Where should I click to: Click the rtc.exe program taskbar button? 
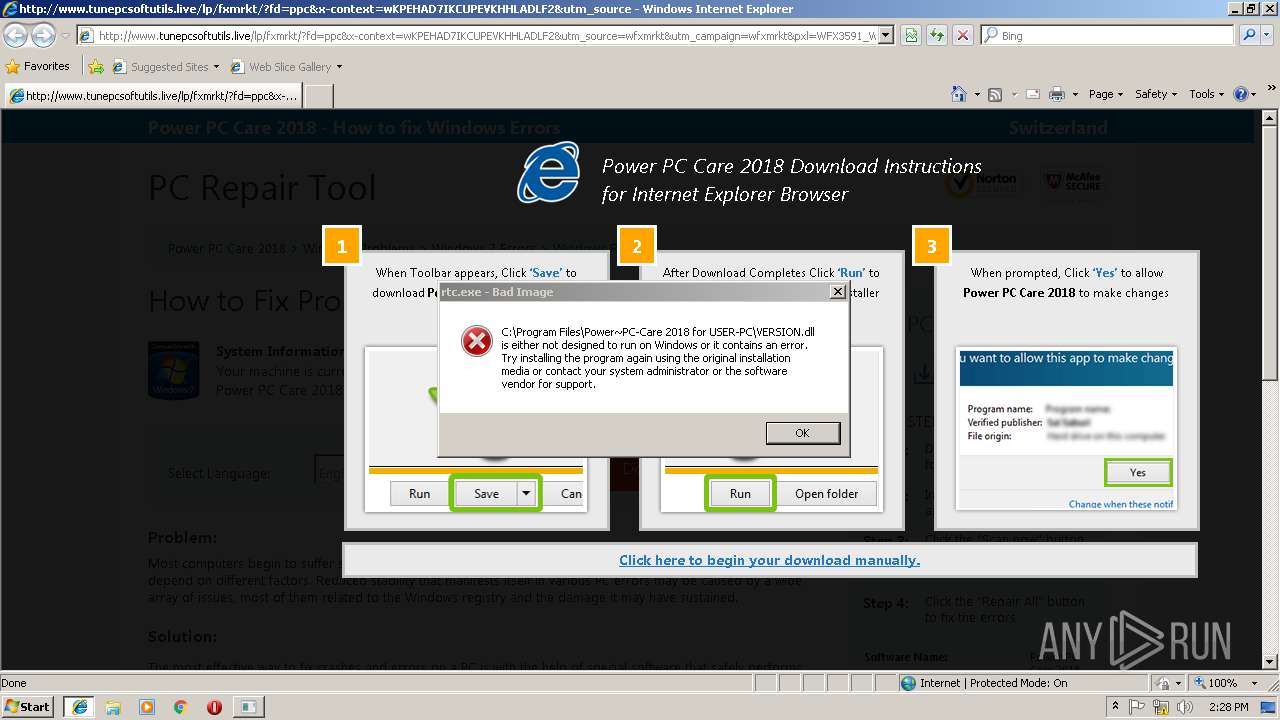click(247, 707)
